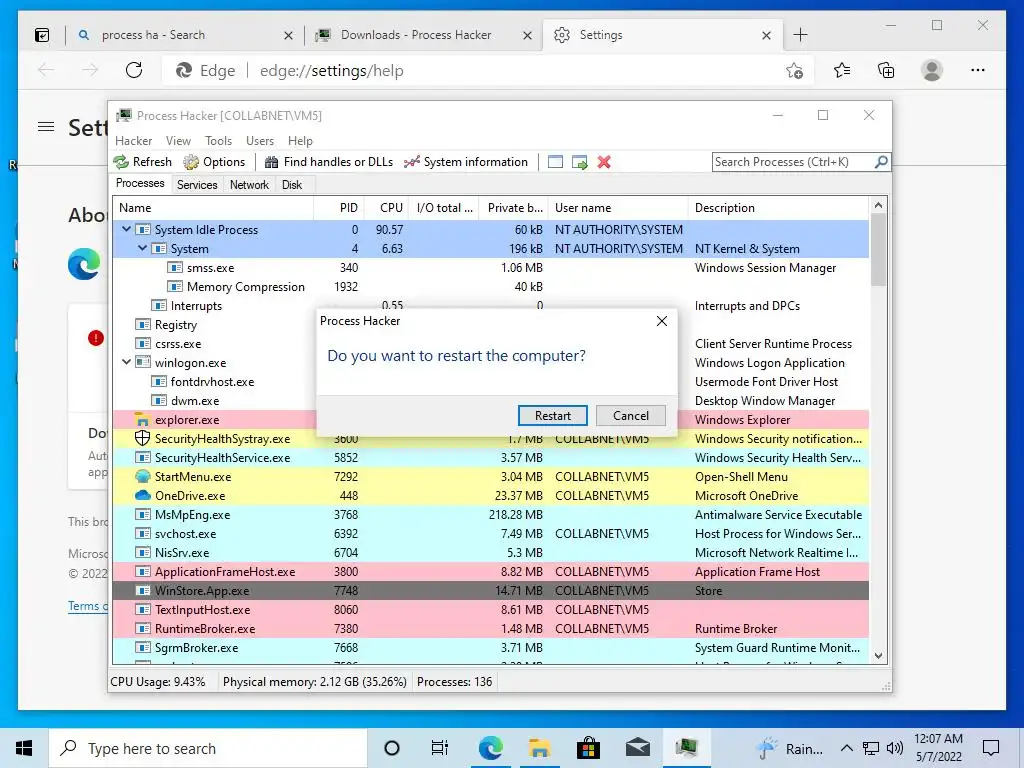Add this page to favorites star icon
The image size is (1024, 768).
click(794, 71)
